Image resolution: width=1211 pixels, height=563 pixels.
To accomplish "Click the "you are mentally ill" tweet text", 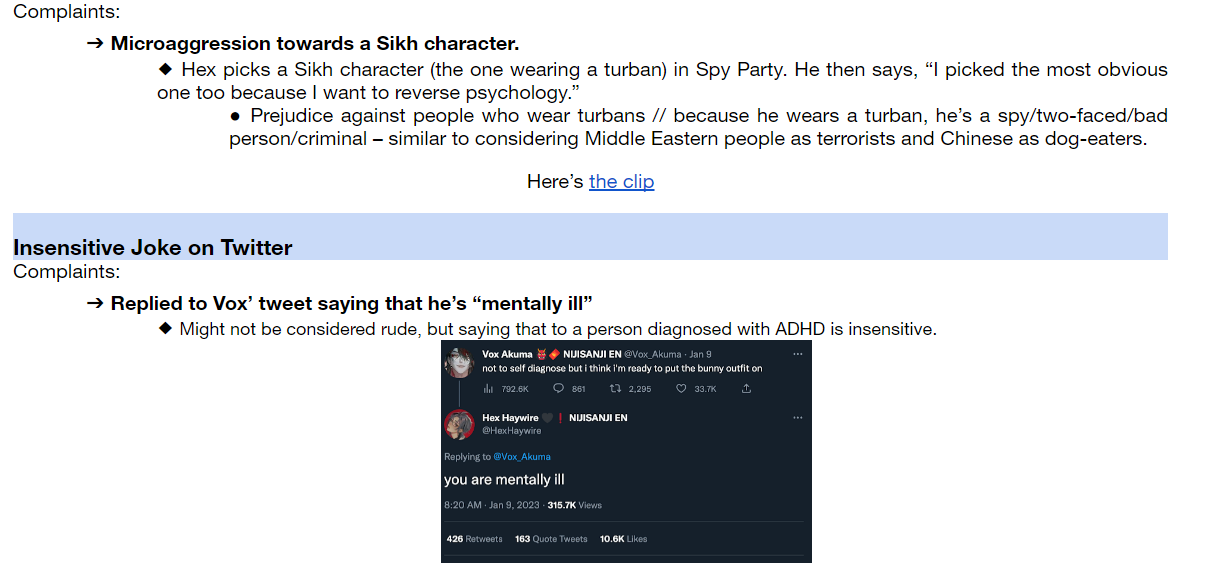I will (x=504, y=480).
